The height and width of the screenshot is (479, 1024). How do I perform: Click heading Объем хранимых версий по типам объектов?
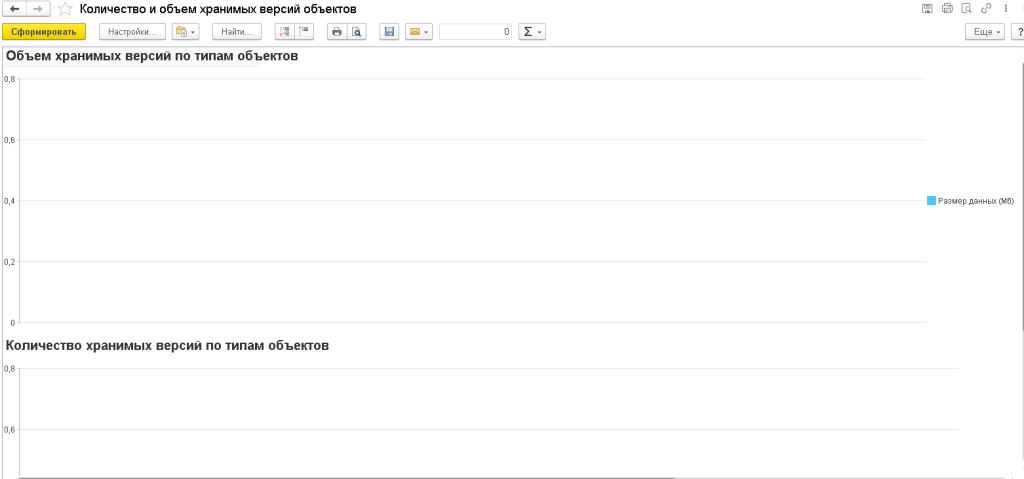click(152, 56)
